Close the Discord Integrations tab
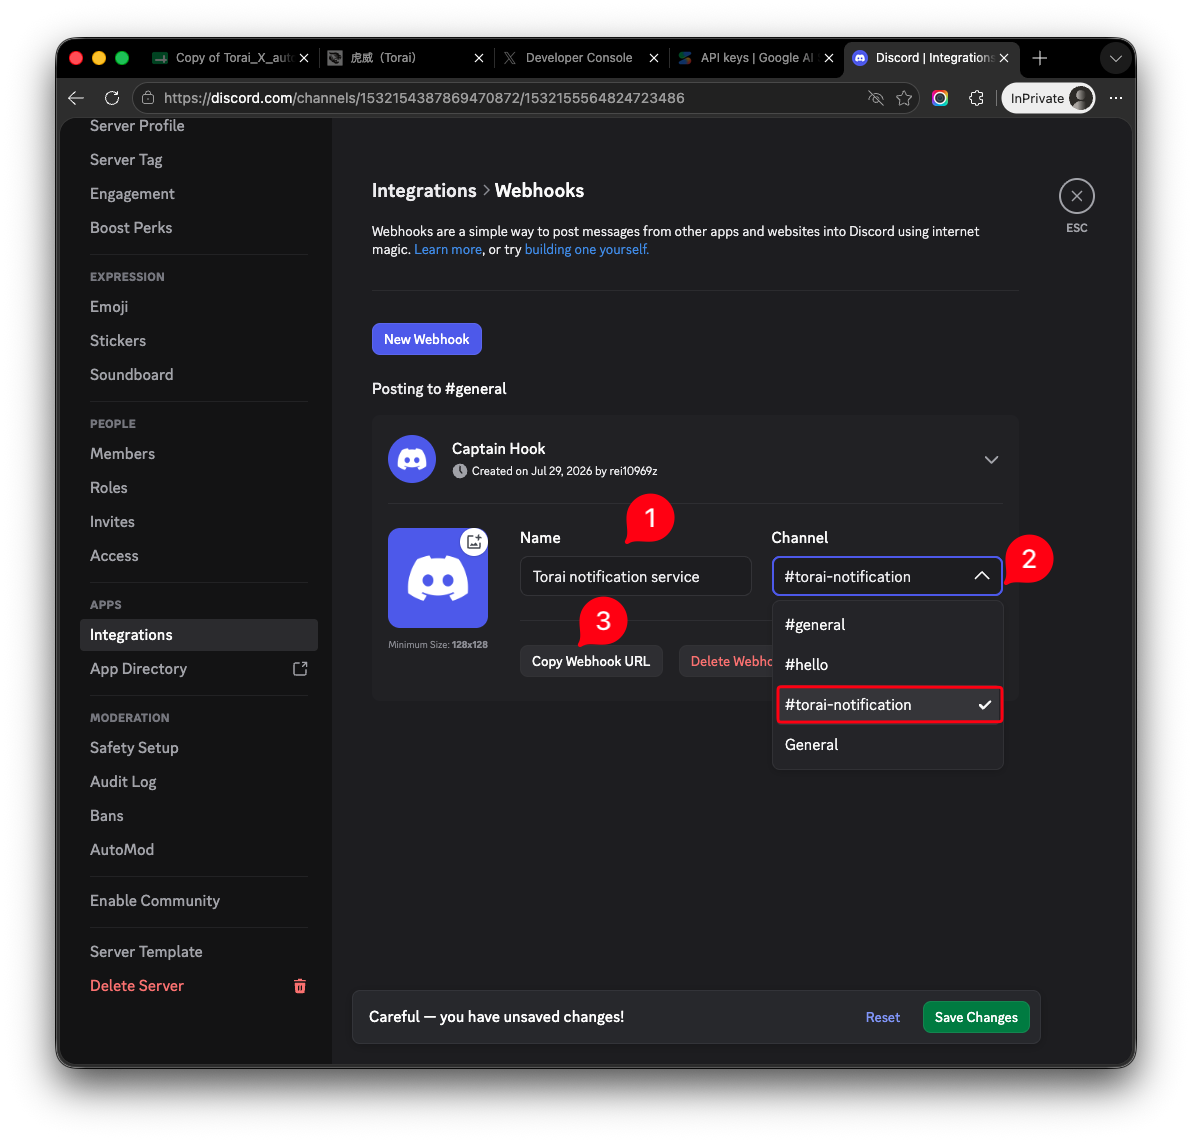1192x1142 pixels. pos(1004,58)
